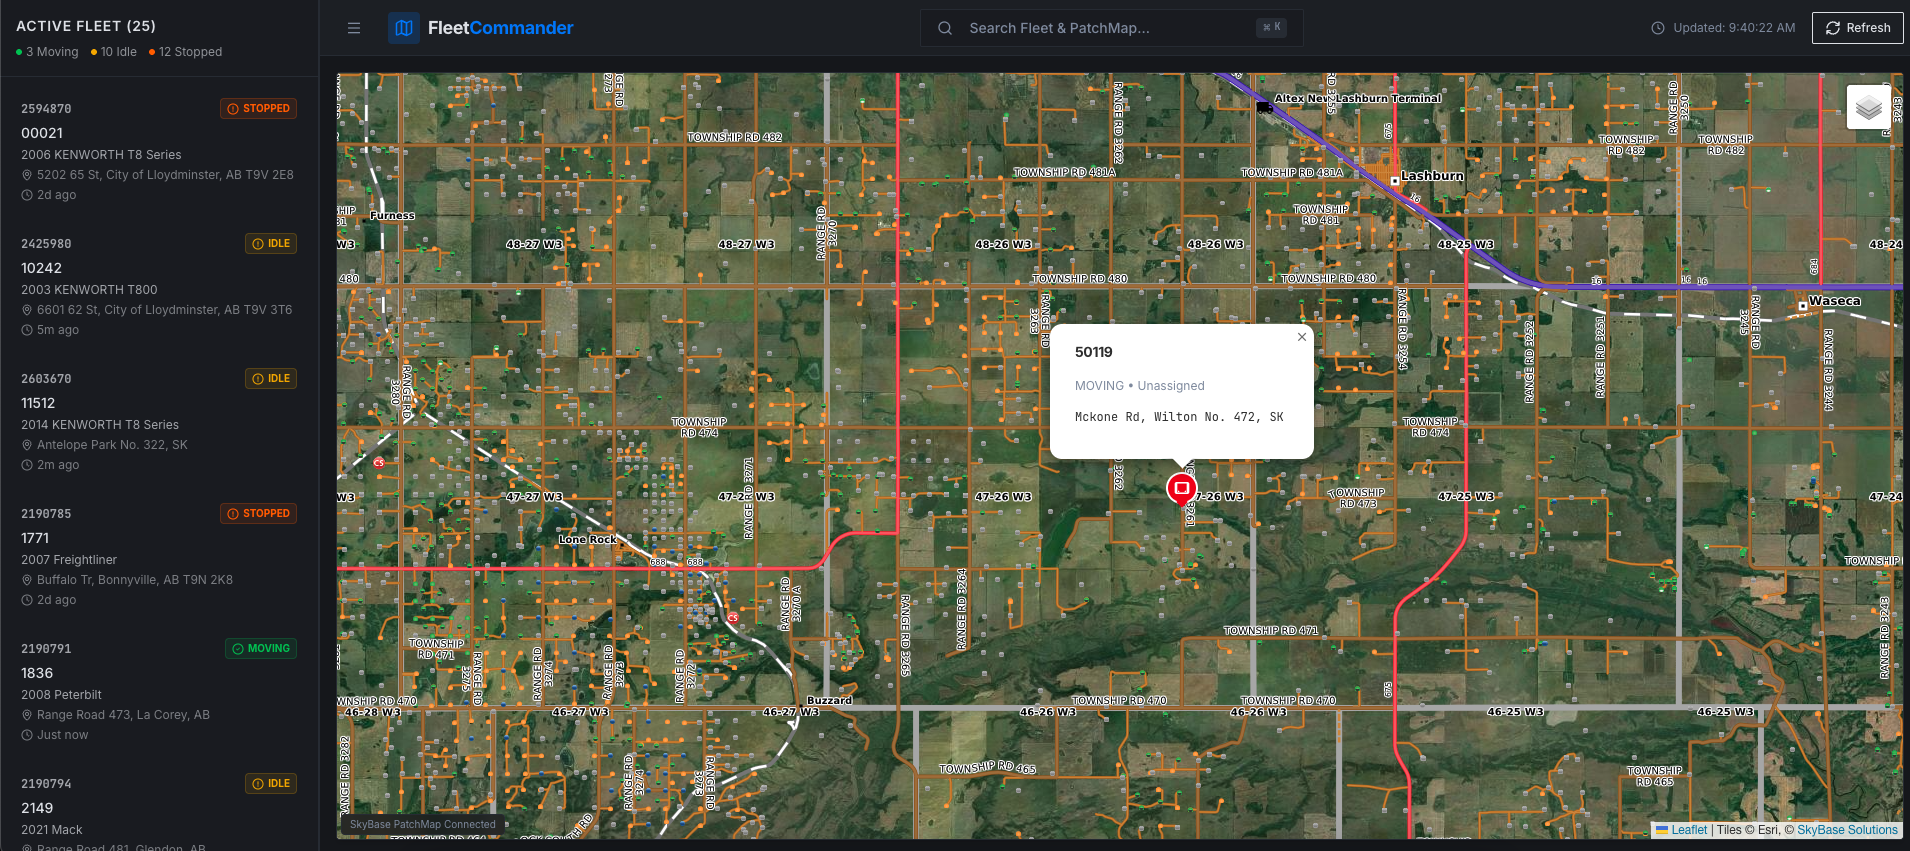Viewport: 1910px width, 851px height.
Task: Filter by 12 Stopped status
Action: coord(189,52)
